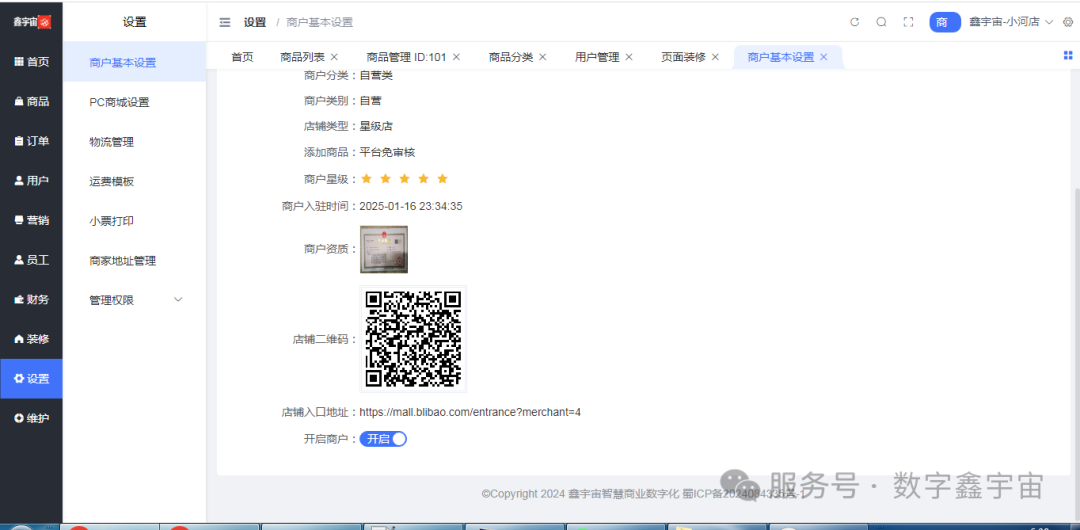Close the 页面装修 tab
This screenshot has width=1080, height=530.
(x=716, y=57)
